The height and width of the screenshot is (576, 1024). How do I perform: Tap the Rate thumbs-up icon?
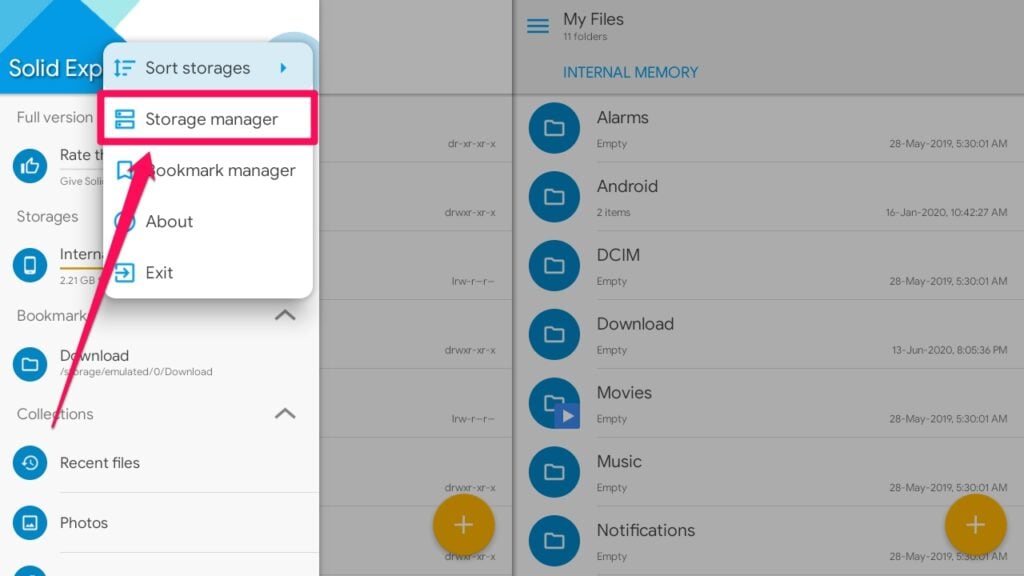click(x=30, y=166)
